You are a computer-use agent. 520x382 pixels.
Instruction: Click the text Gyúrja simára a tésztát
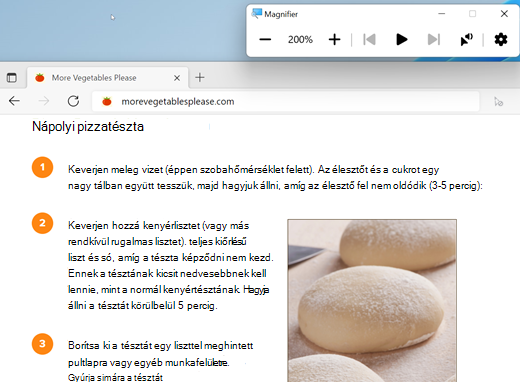point(115,377)
